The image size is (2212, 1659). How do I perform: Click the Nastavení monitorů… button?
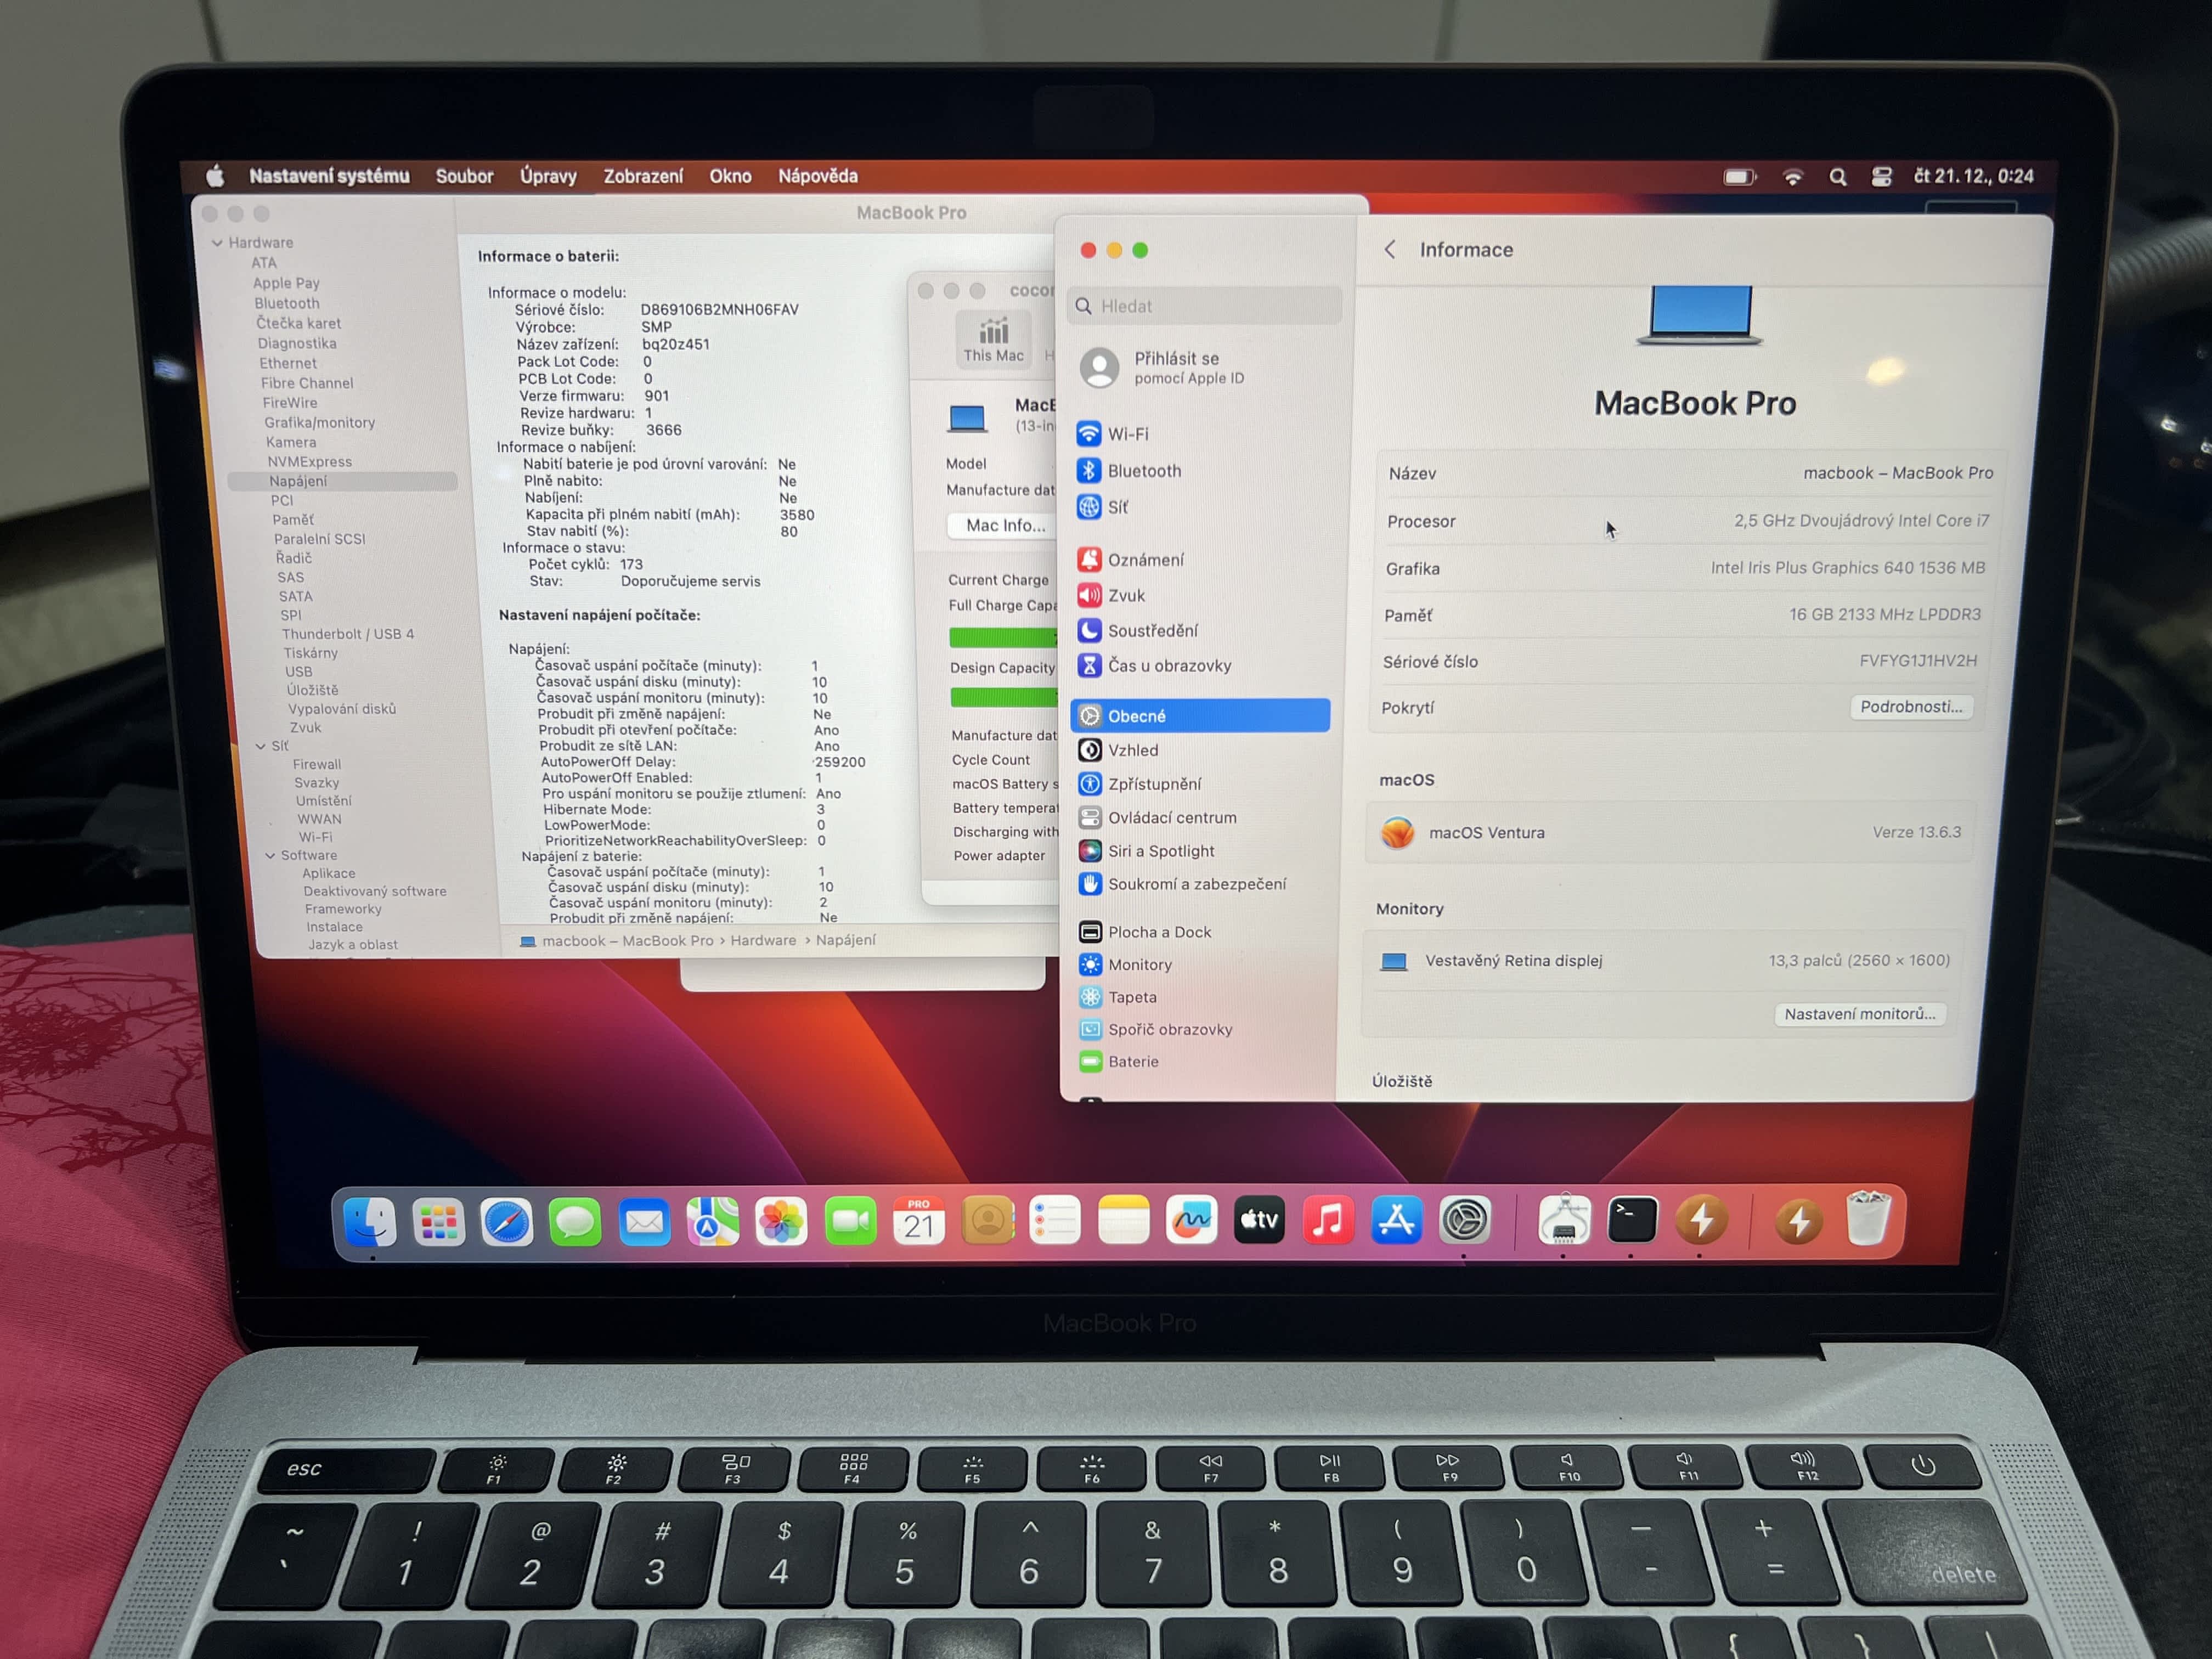(1859, 1014)
